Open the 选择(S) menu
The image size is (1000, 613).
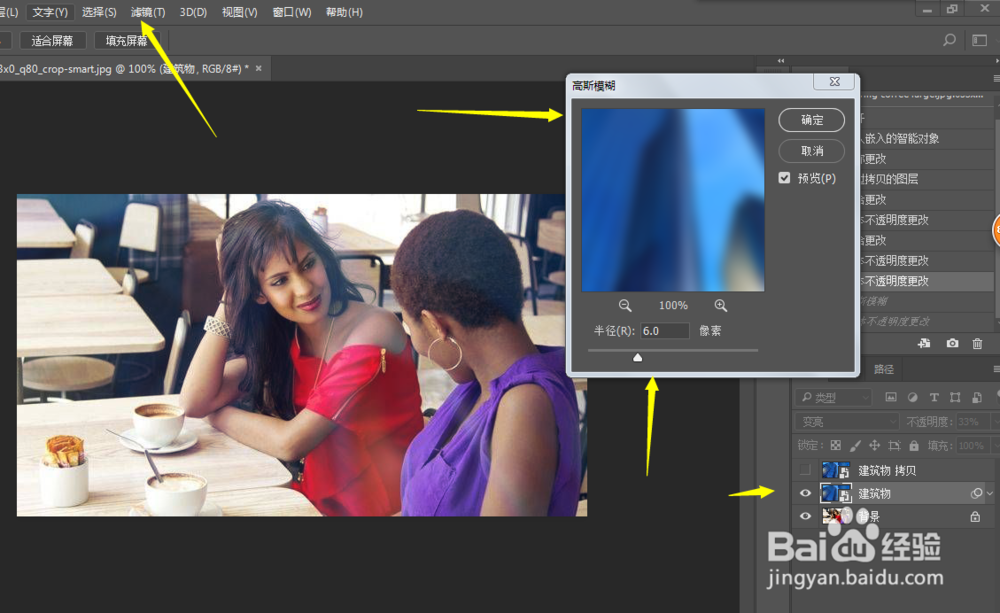click(x=99, y=12)
